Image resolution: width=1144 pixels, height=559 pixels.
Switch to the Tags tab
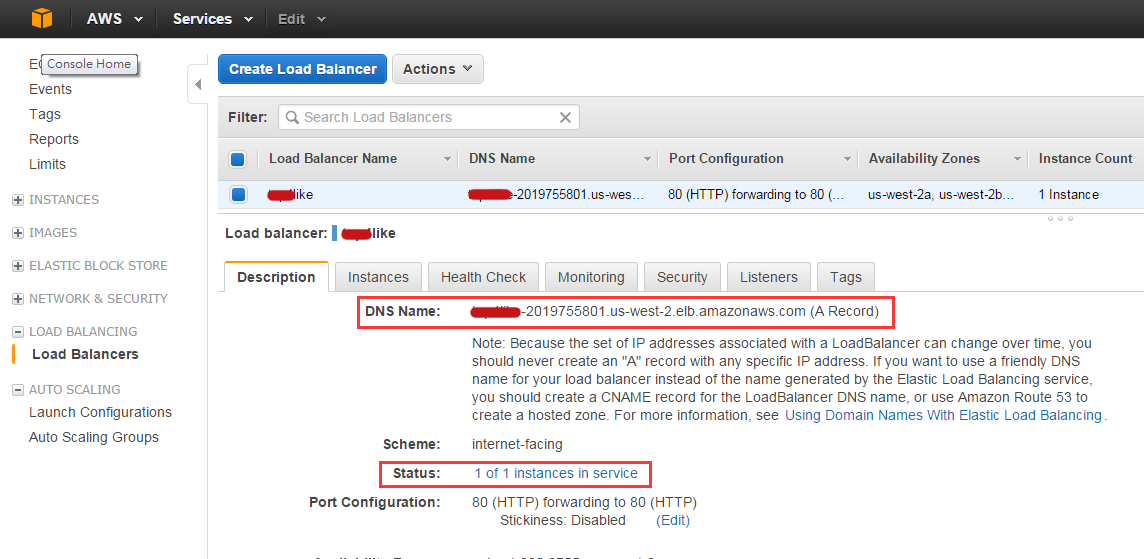846,277
